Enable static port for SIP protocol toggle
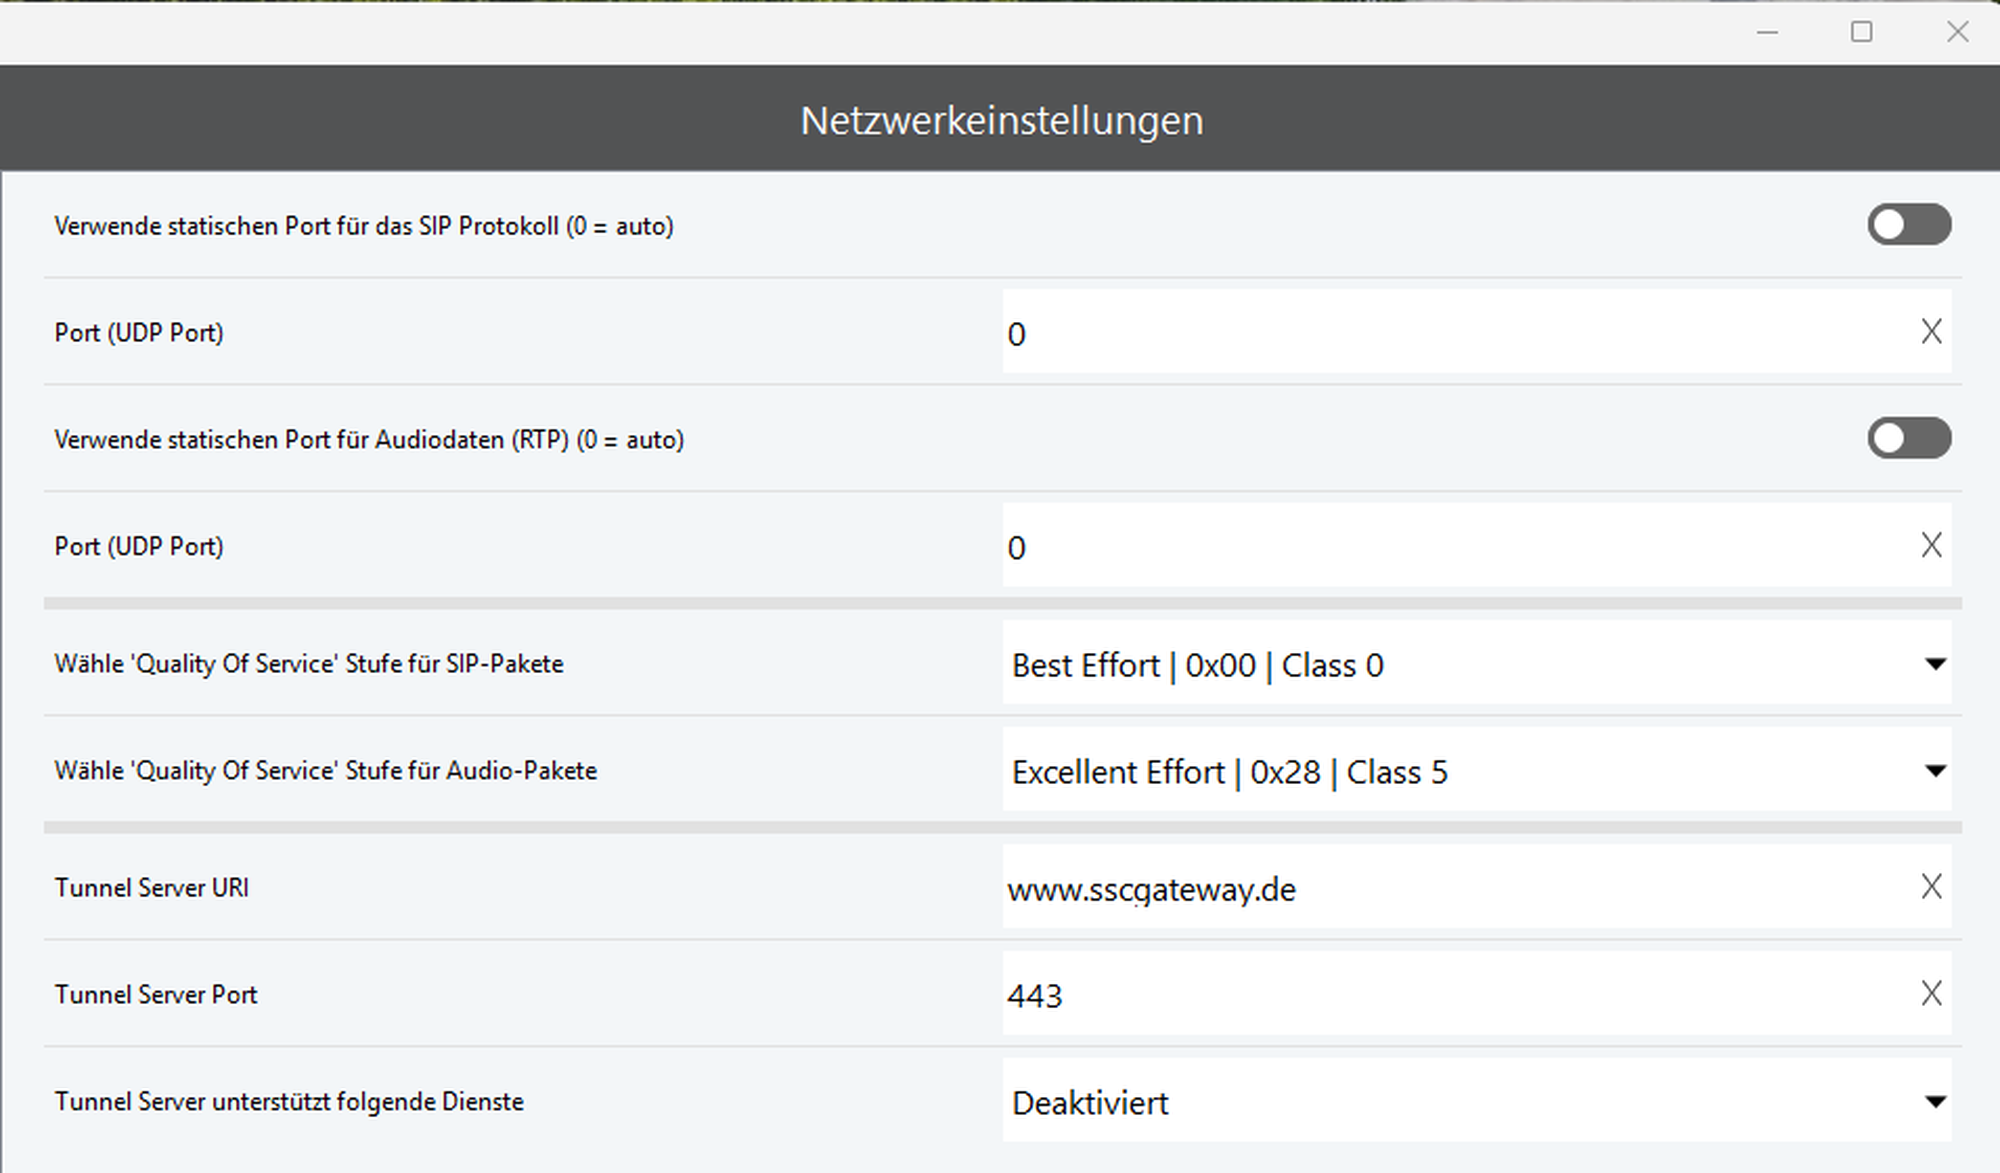 tap(1908, 225)
